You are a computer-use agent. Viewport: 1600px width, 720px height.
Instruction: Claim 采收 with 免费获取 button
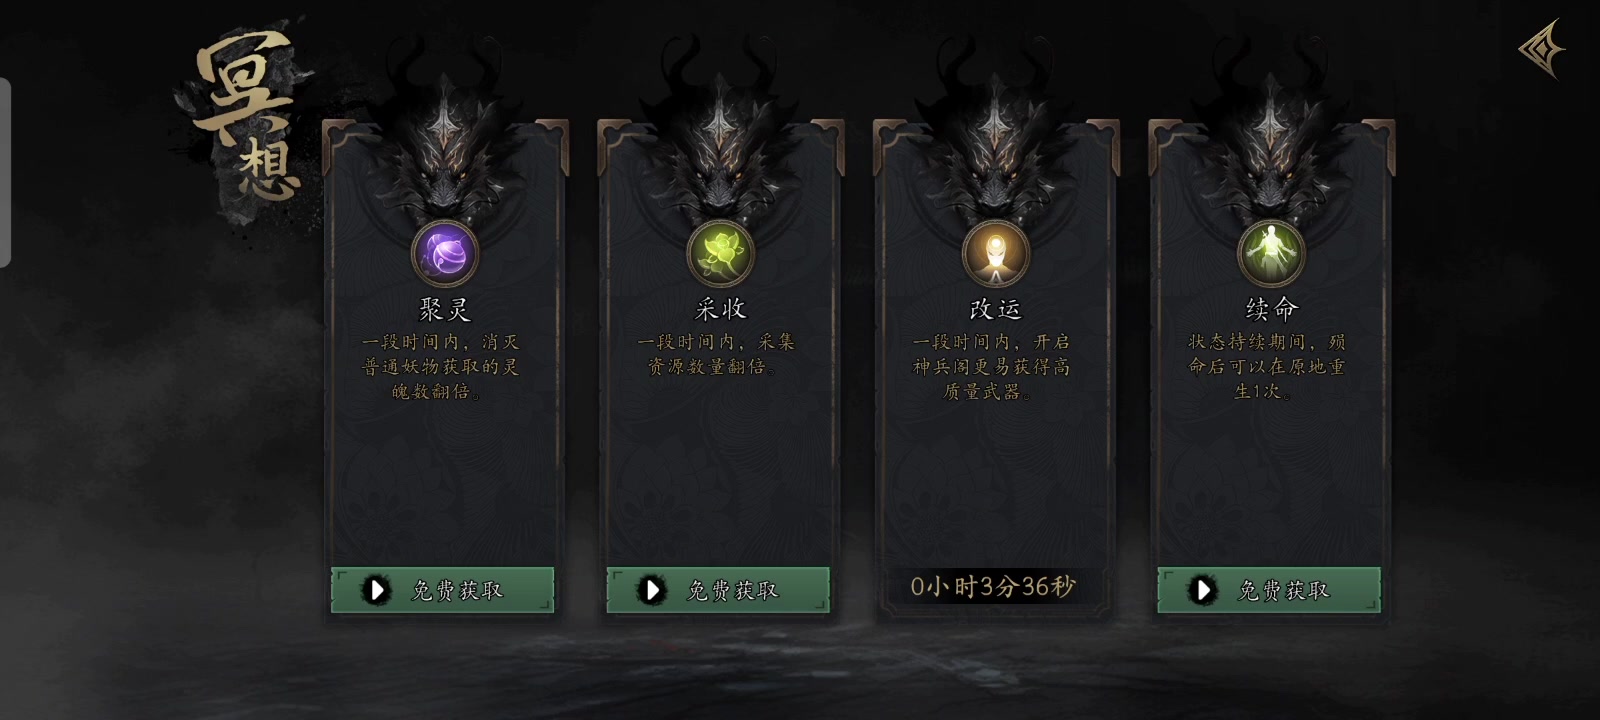pyautogui.click(x=718, y=590)
